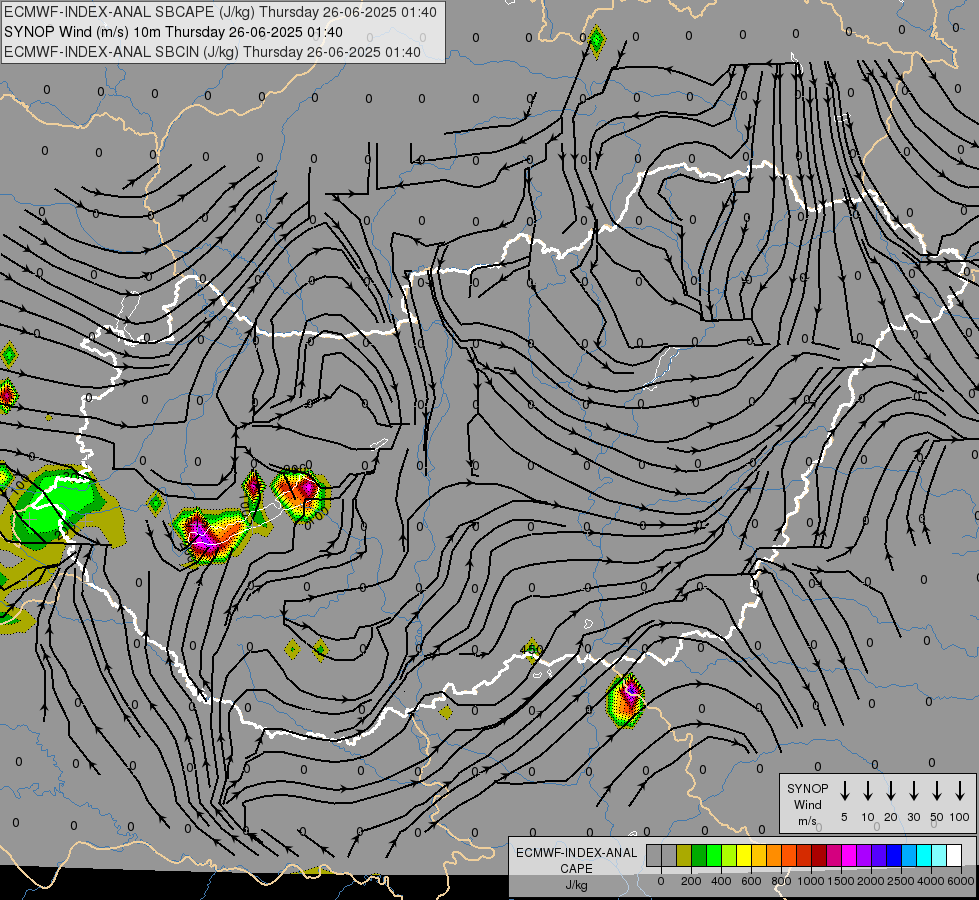Viewport: 979px width, 900px height.
Task: Pick the white CAPE legend swatch
Action: (x=953, y=855)
